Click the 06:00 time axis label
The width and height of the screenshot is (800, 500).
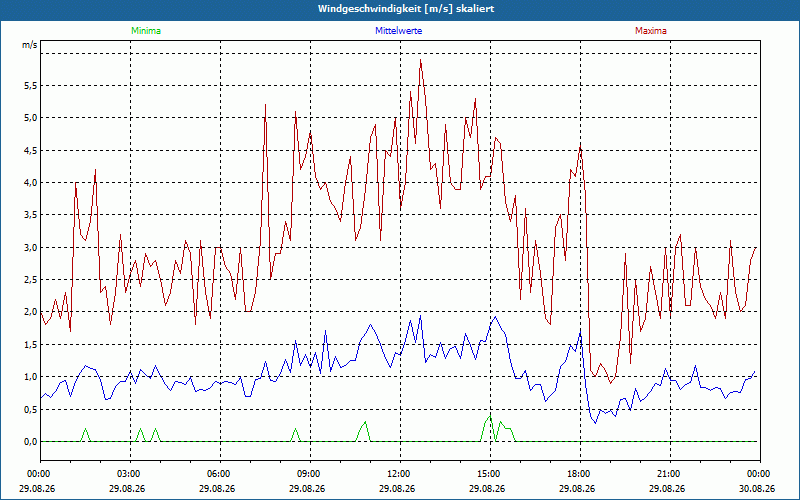click(220, 474)
